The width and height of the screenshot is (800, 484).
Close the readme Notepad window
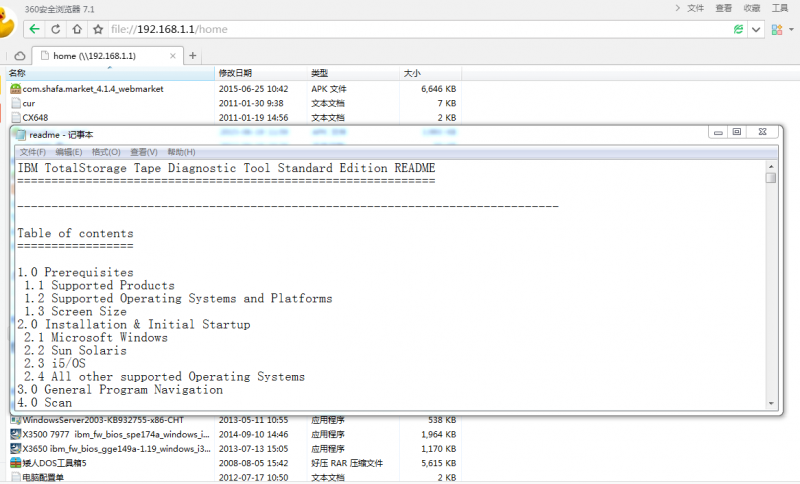762,132
